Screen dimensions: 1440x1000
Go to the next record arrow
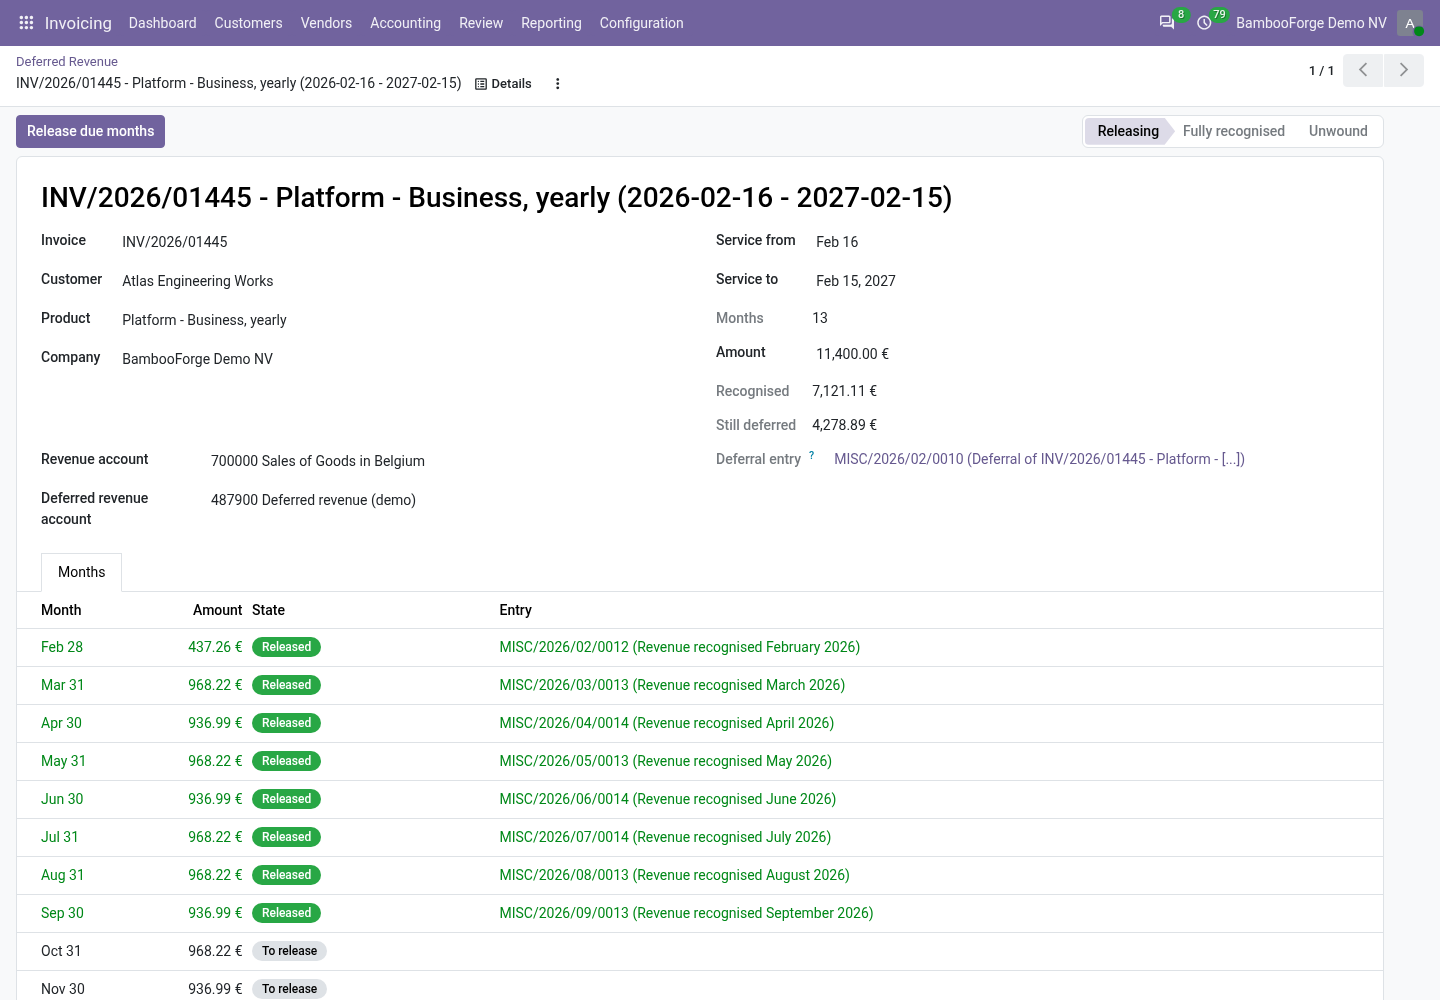[x=1404, y=70]
